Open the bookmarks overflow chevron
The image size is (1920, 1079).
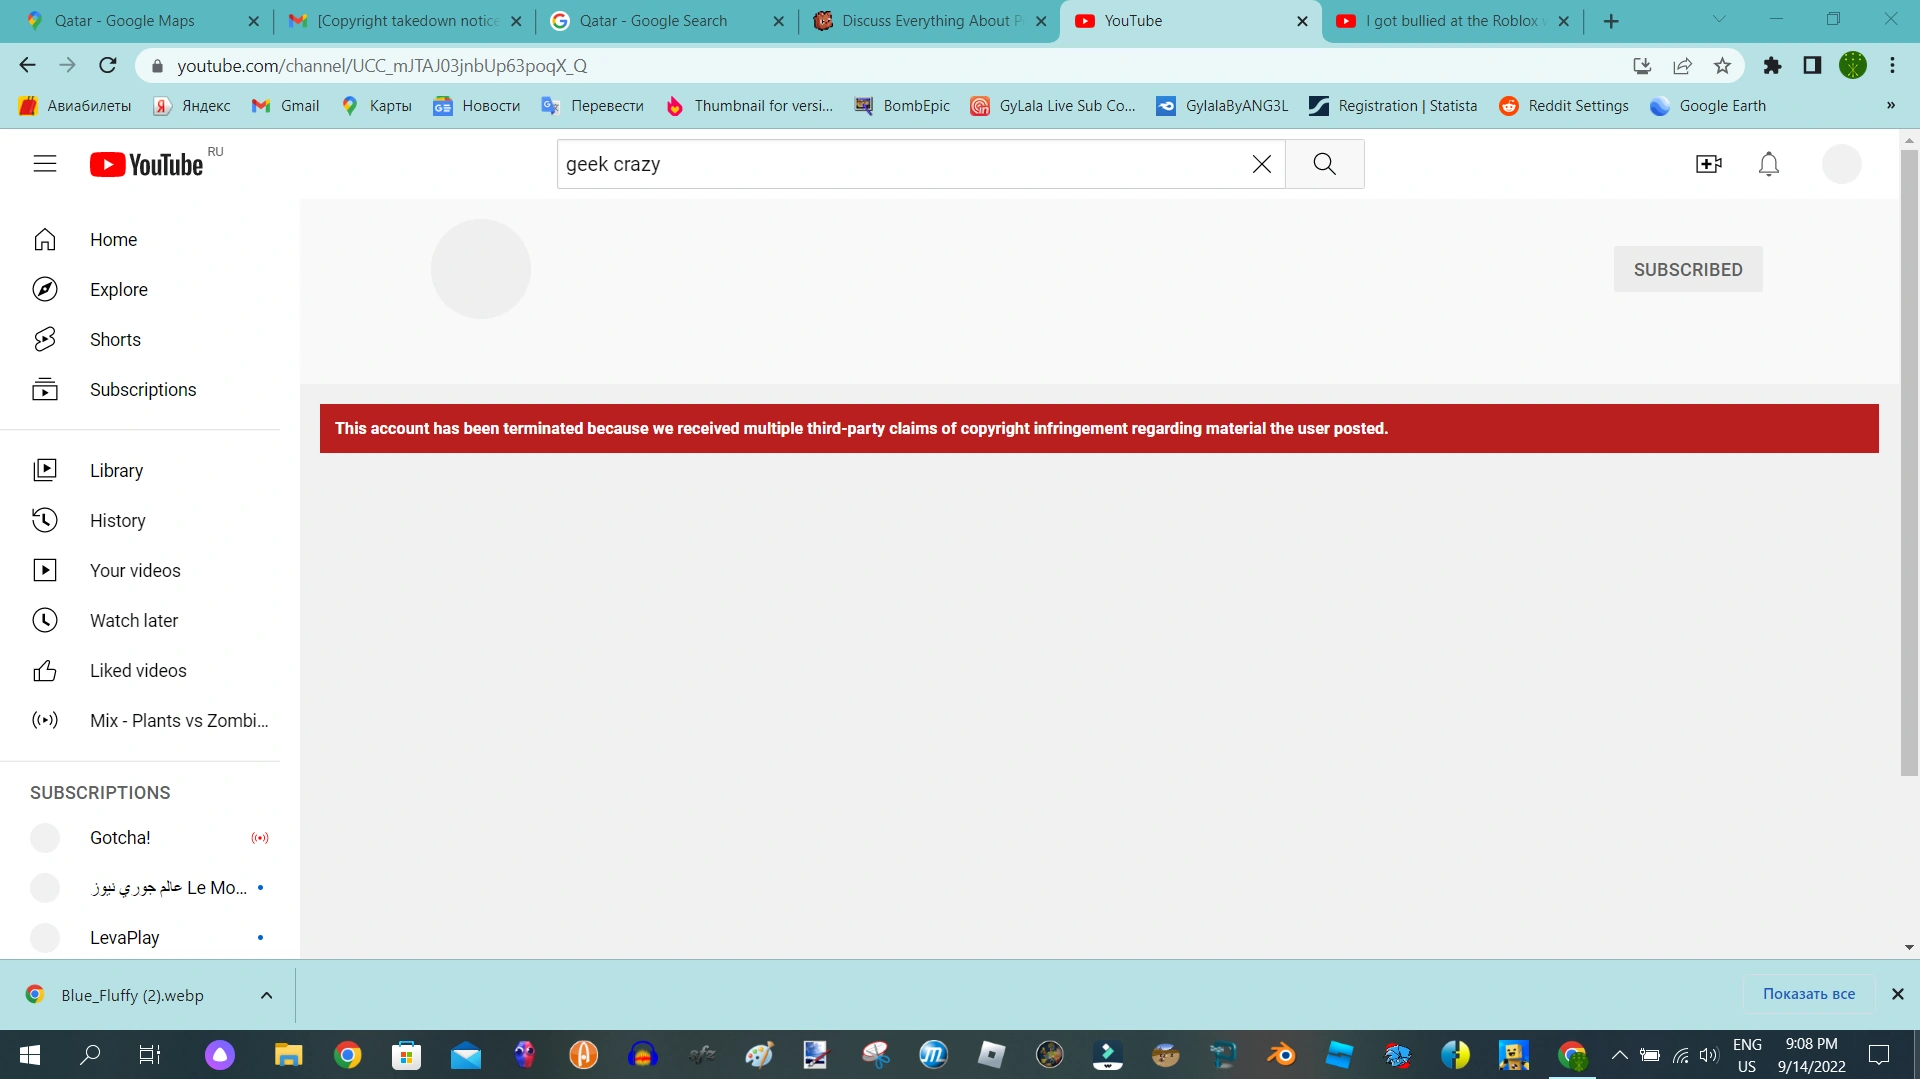[x=1891, y=105]
